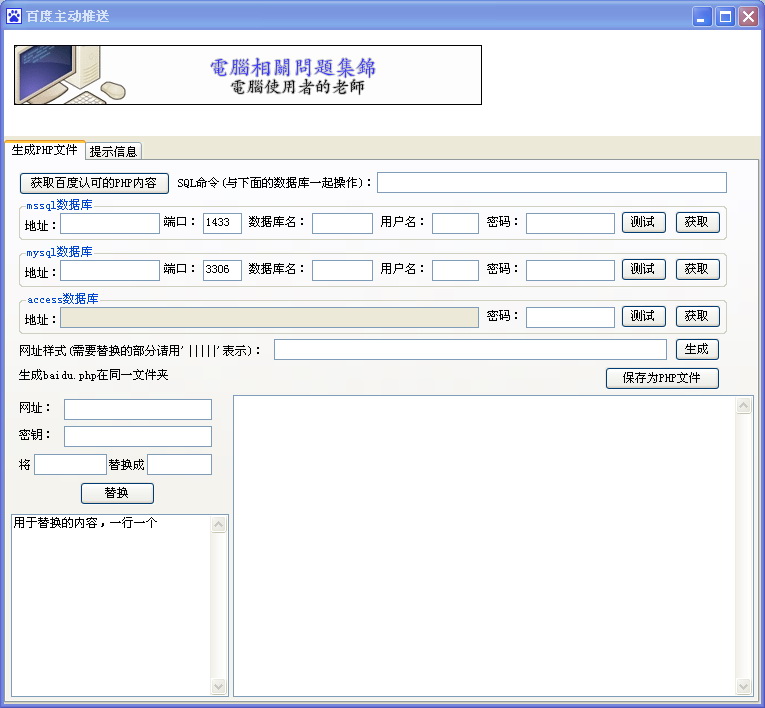Click the mssql数据库 group label
This screenshot has height=708, width=765.
[59, 205]
